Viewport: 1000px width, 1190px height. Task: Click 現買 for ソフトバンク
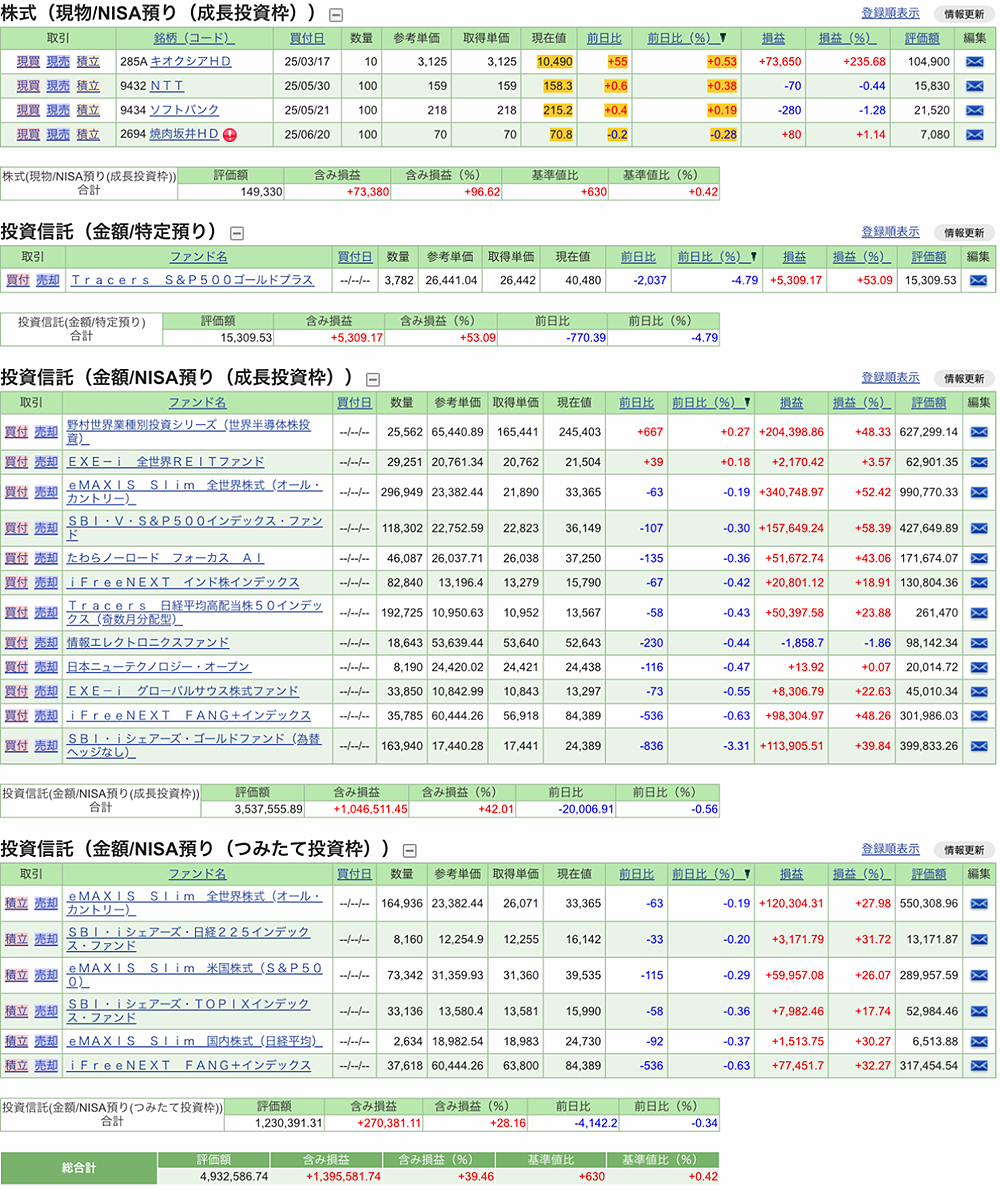28,110
